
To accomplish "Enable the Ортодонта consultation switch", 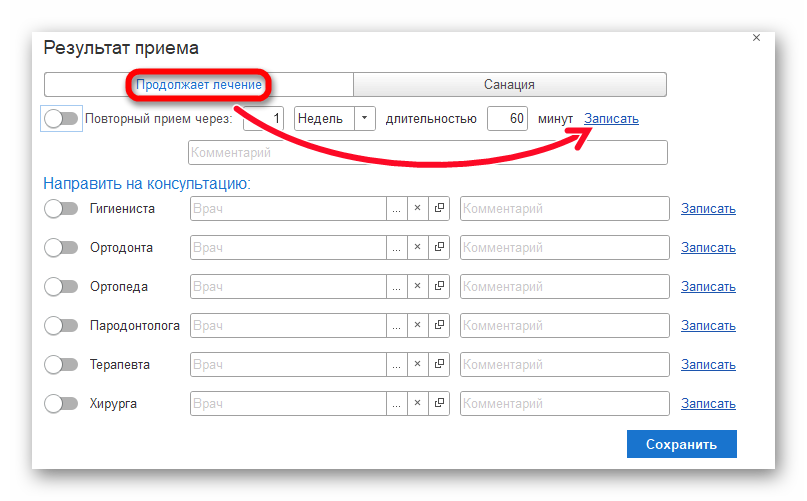I will pyautogui.click(x=61, y=248).
